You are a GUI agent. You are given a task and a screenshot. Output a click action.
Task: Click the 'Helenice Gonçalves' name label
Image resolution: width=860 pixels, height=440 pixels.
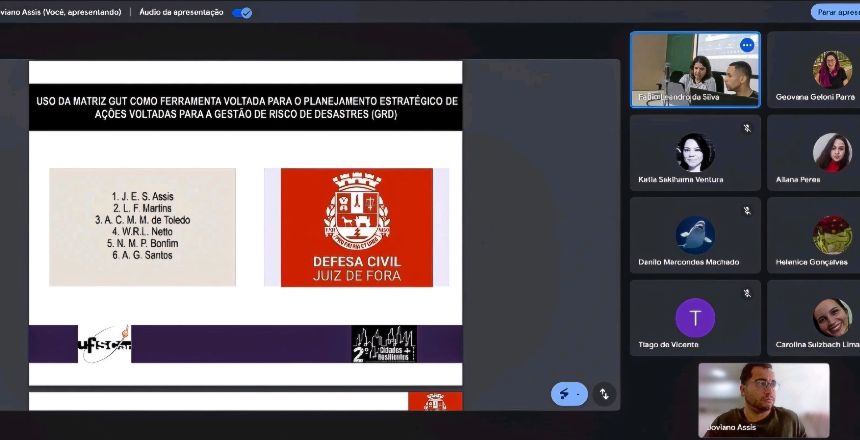[x=812, y=262]
